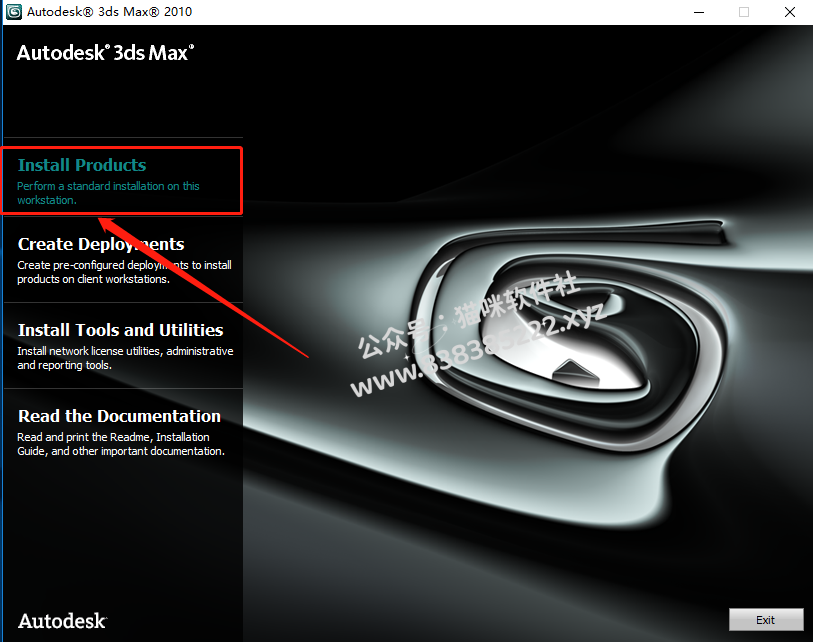This screenshot has width=813, height=642.
Task: Open Read the Documentation
Action: coord(119,416)
